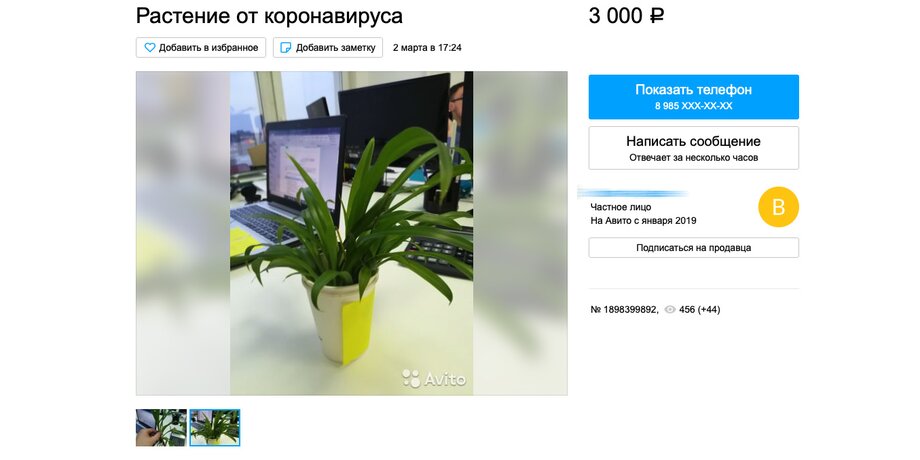Click the listing title about coronavirus plant
Viewport: 920px width, 460px height.
pos(269,16)
